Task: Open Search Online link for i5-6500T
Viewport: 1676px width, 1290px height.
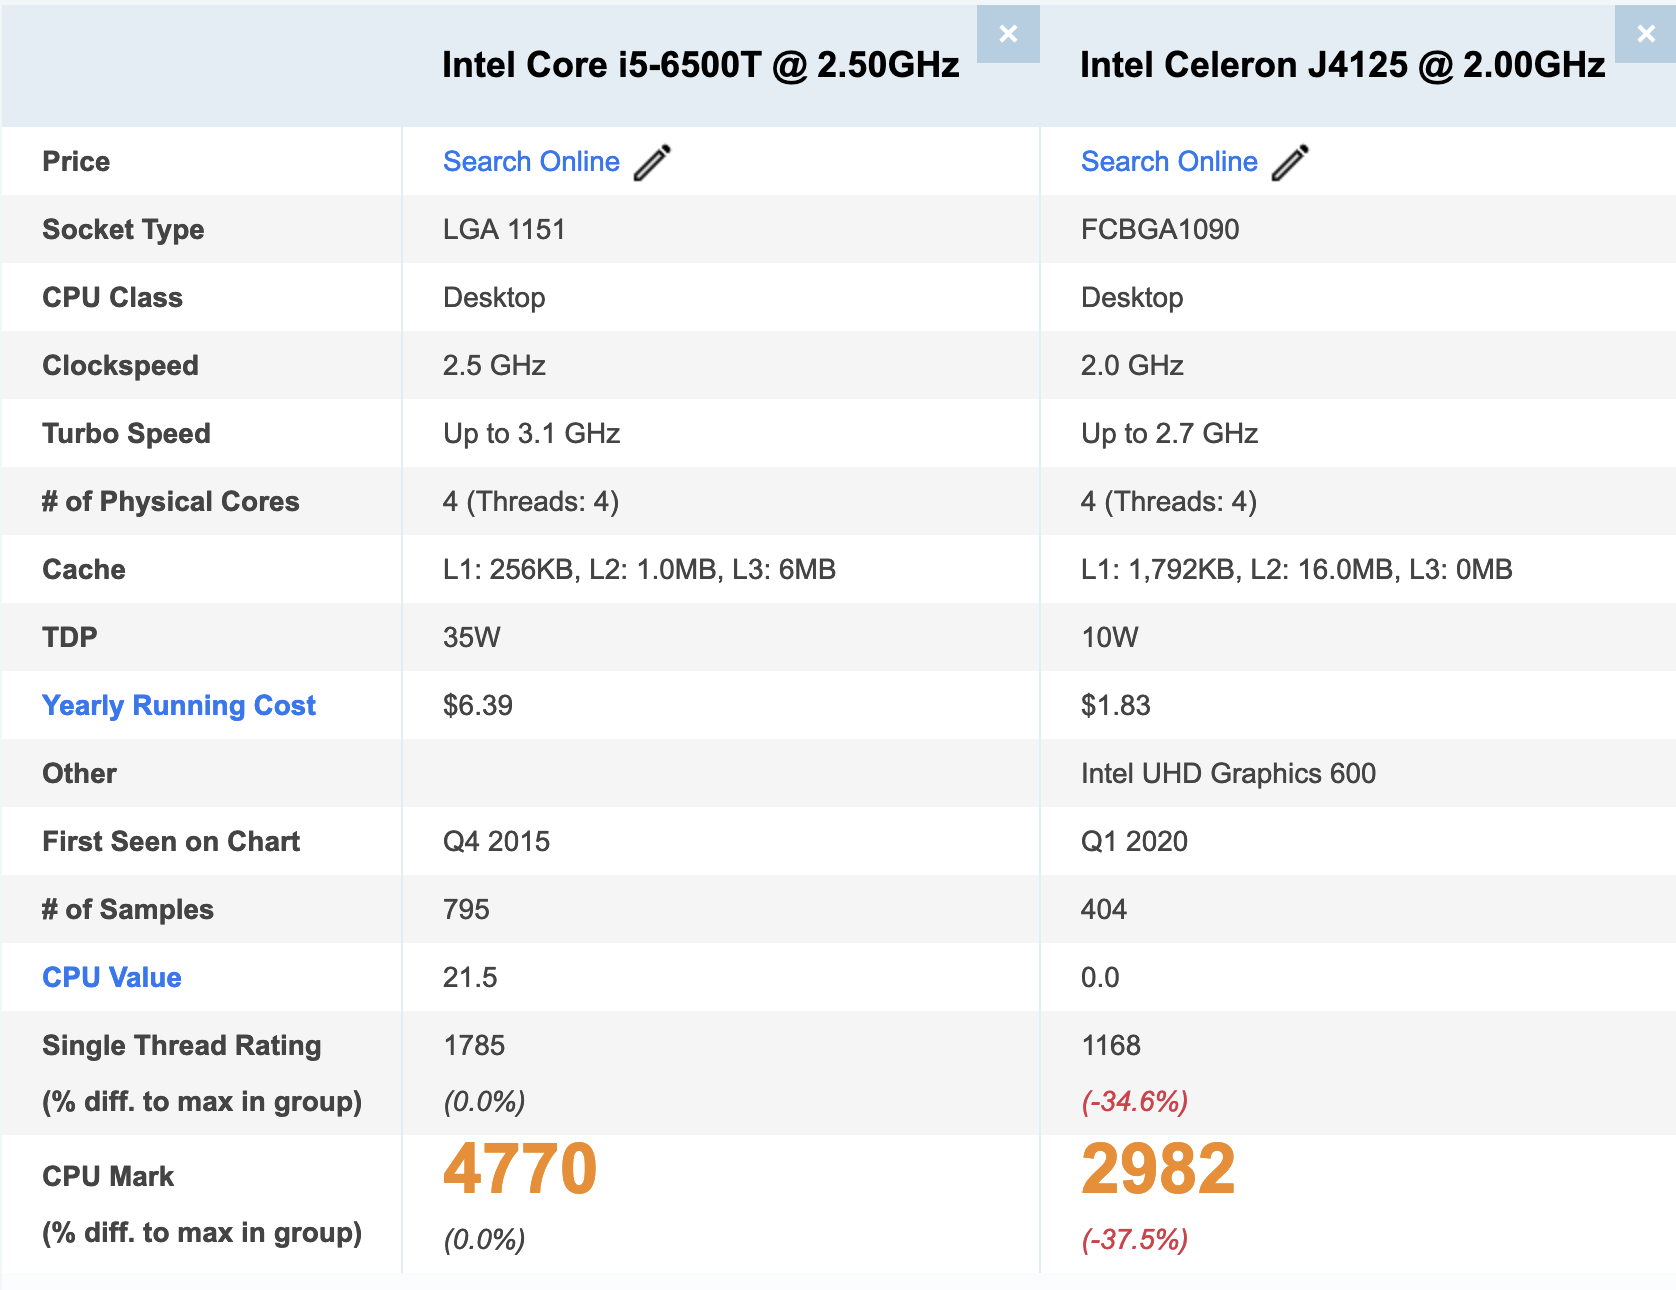Action: pyautogui.click(x=531, y=162)
